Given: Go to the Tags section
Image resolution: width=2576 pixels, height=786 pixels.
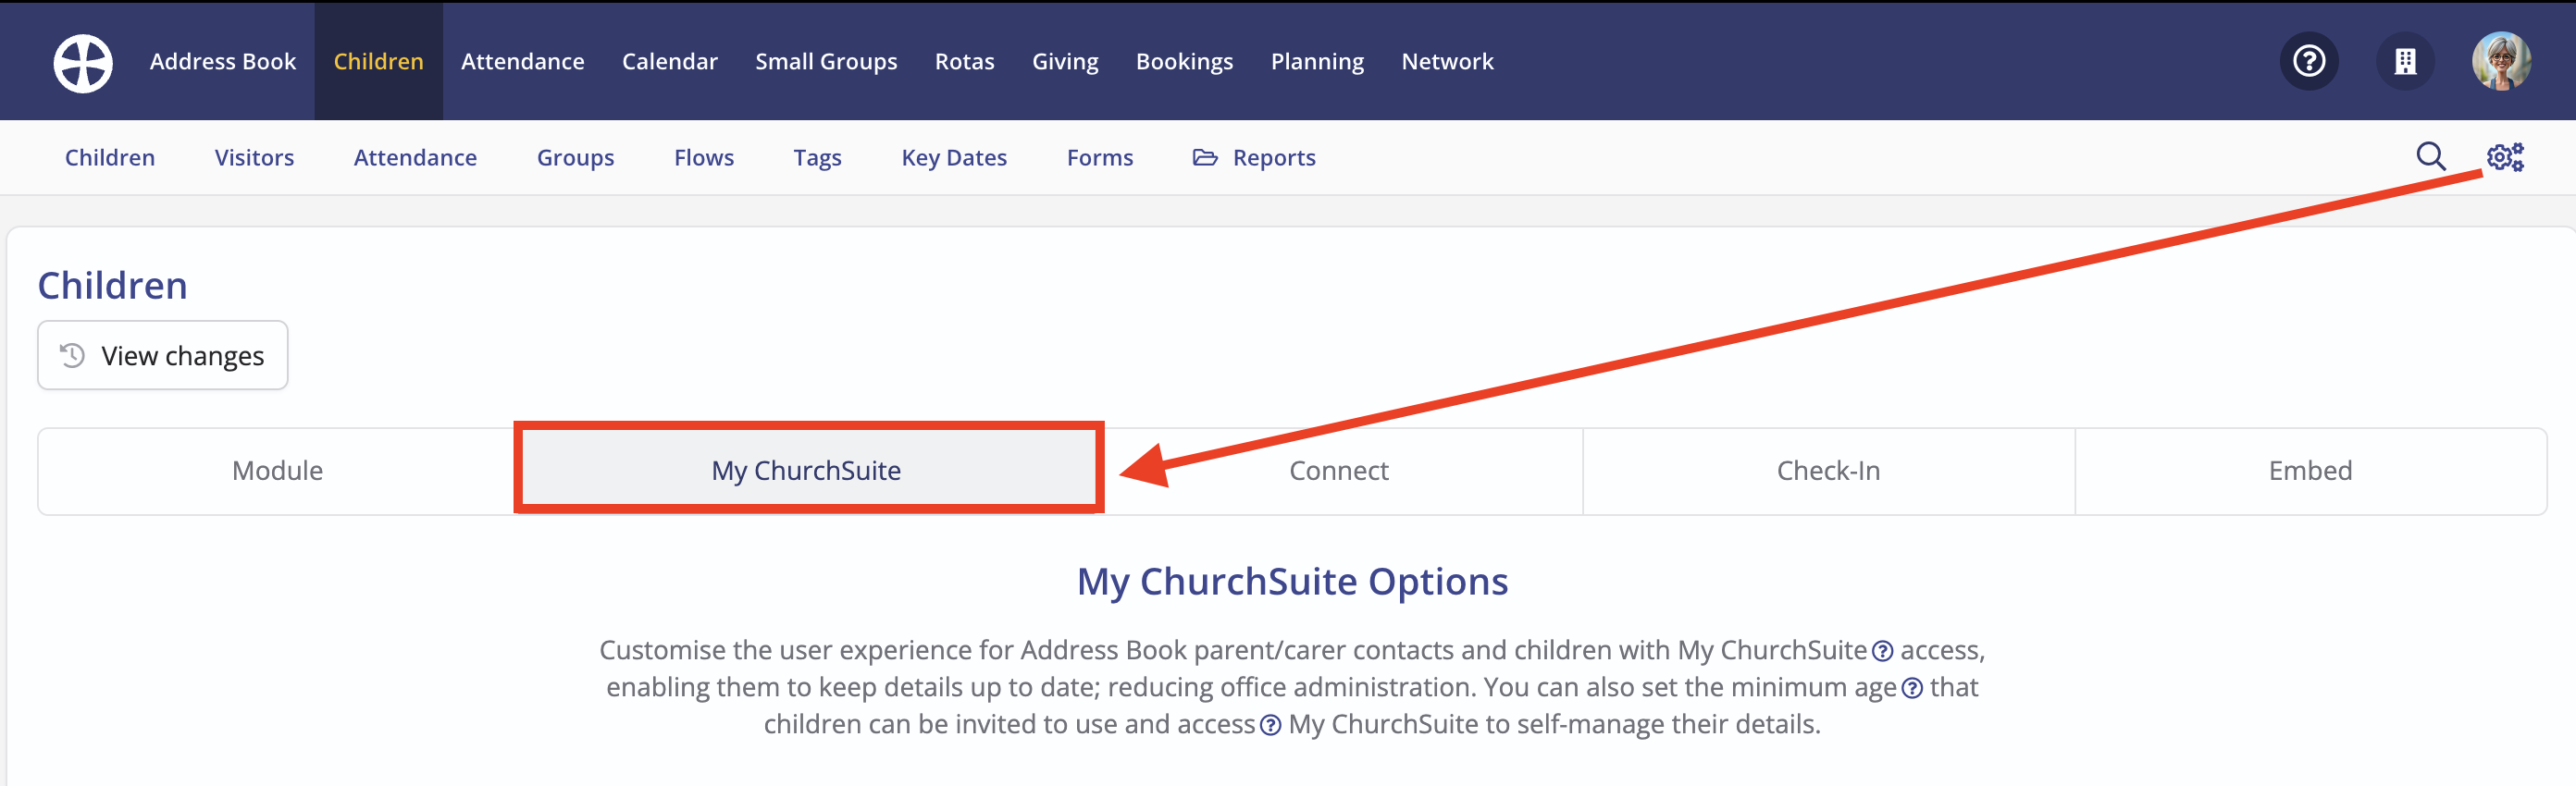Looking at the screenshot, I should [817, 157].
